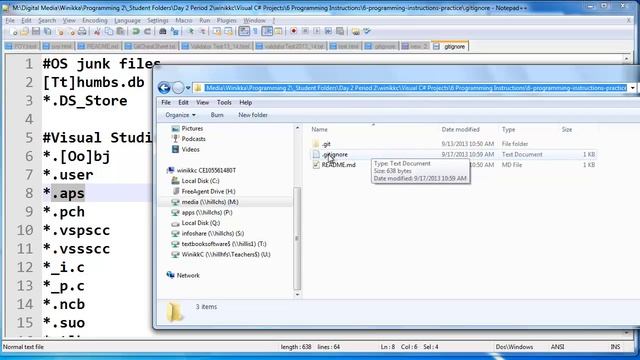640x360 pixels.
Task: Select Local Disk (Q:) in navigation pane
Action: pyautogui.click(x=200, y=223)
